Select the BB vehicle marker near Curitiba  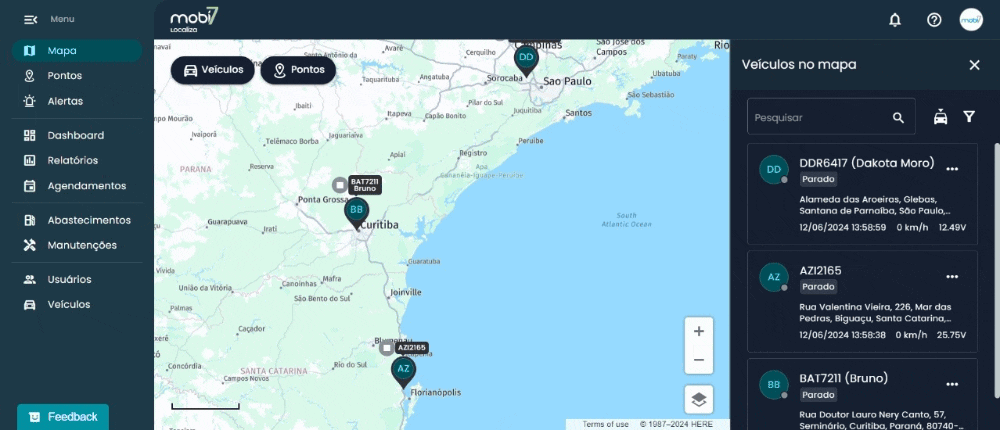tap(357, 213)
